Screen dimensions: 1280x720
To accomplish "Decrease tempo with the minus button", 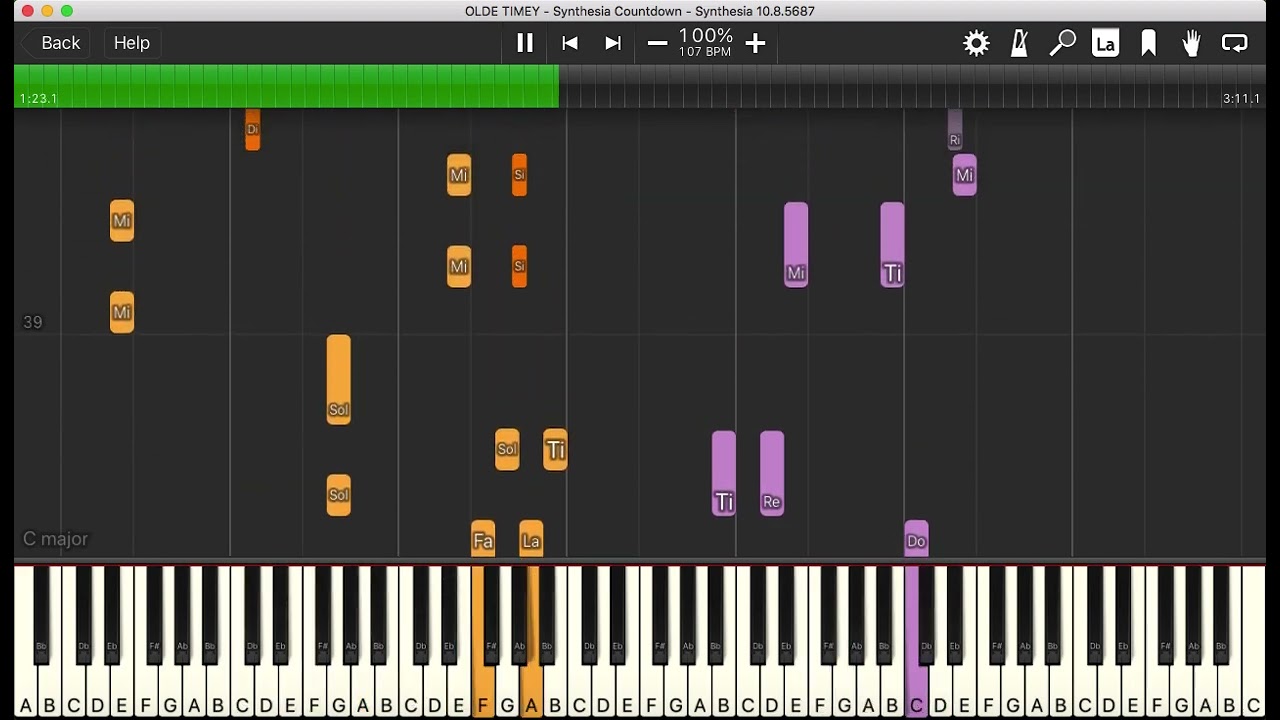I will click(x=657, y=43).
